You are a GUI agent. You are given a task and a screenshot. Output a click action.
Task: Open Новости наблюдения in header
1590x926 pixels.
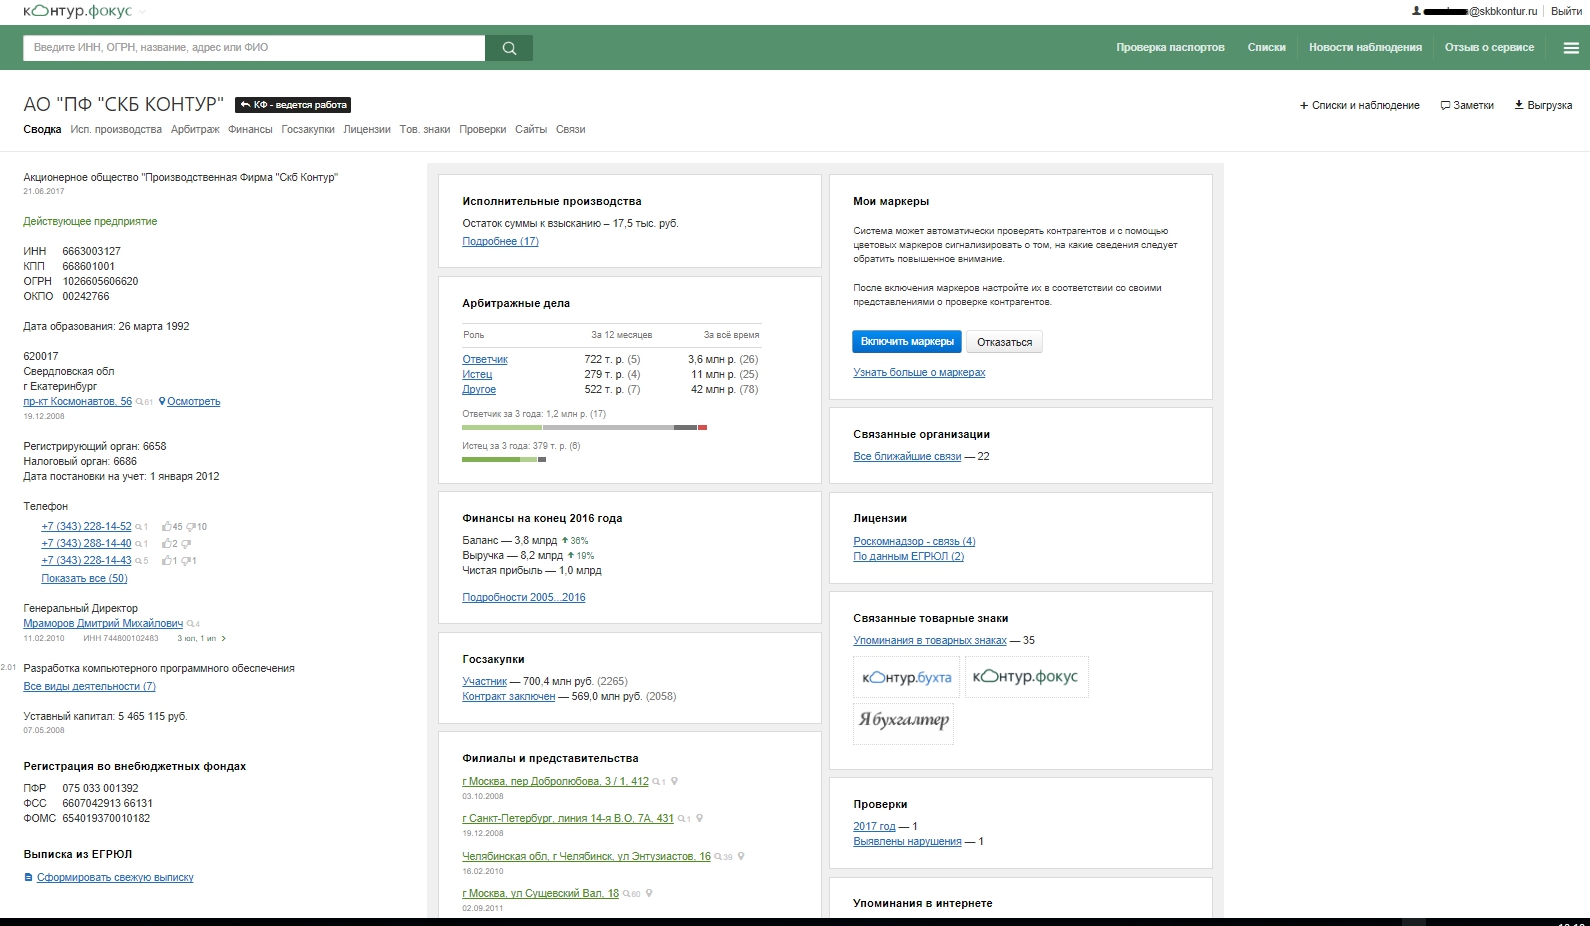coord(1365,47)
